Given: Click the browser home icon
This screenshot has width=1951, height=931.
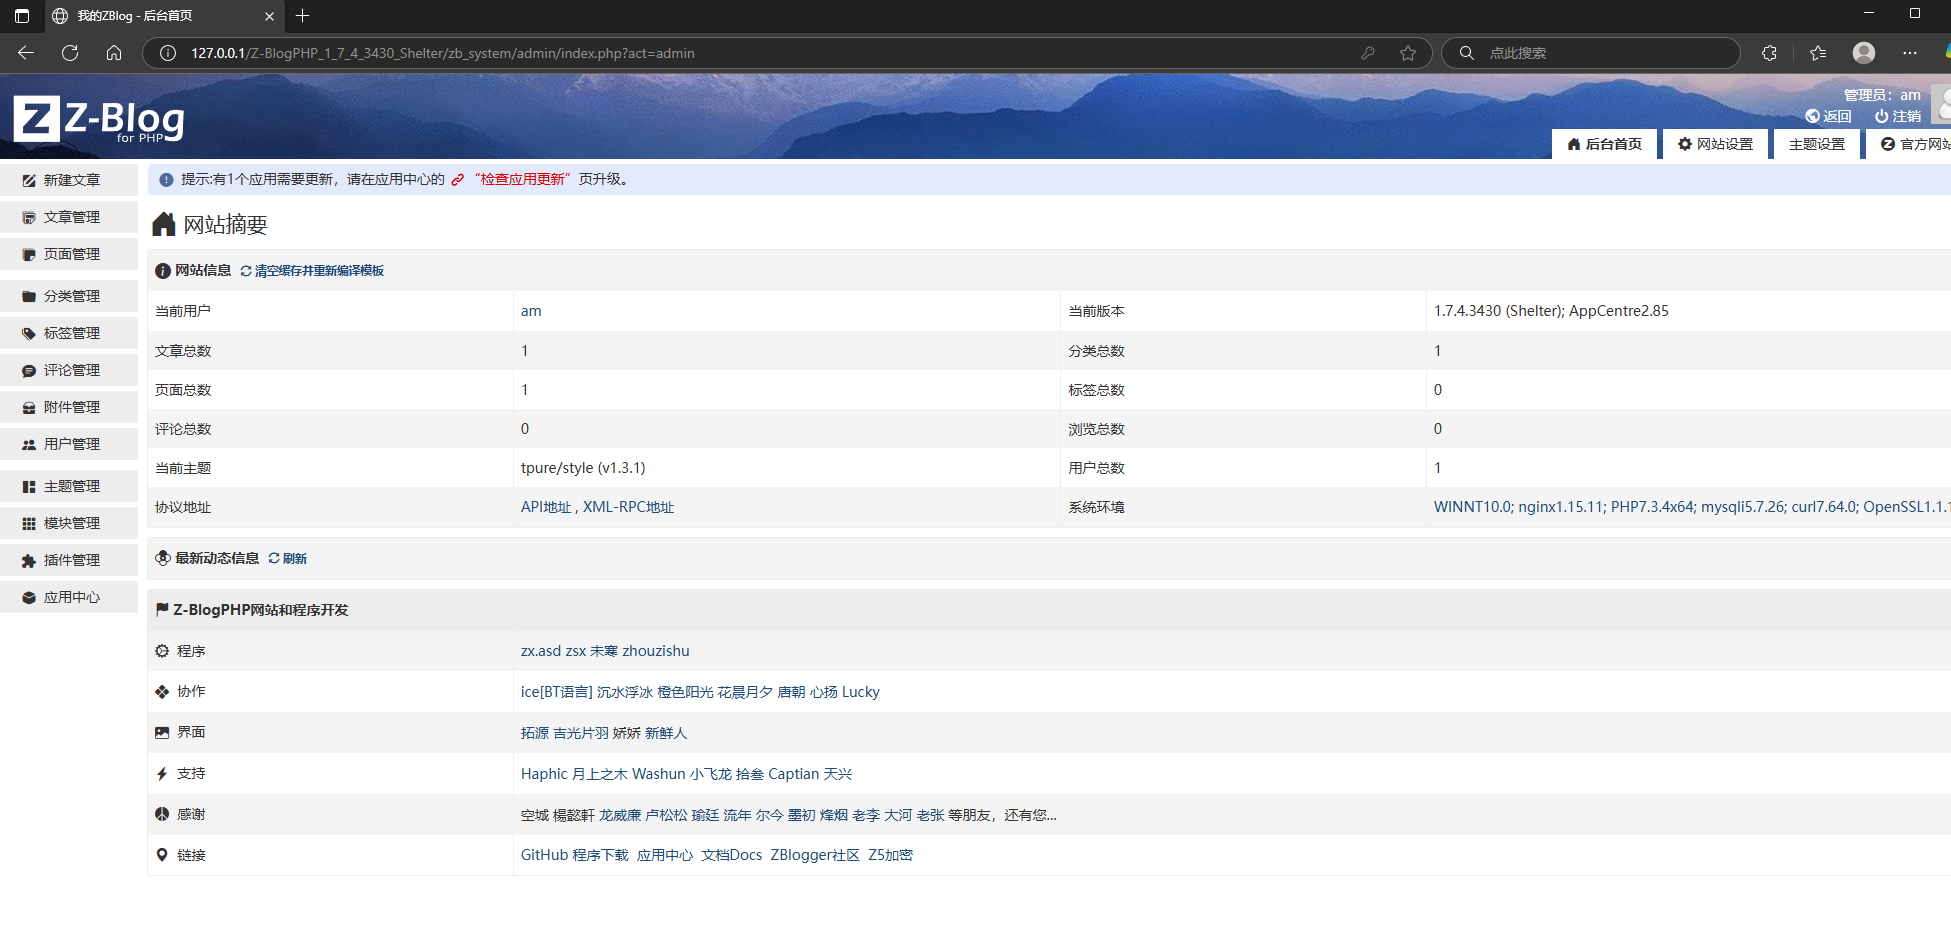Looking at the screenshot, I should pyautogui.click(x=114, y=53).
